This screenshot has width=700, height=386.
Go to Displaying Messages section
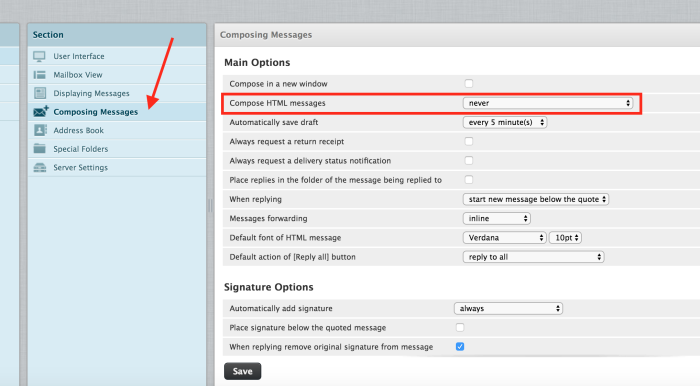coord(117,93)
